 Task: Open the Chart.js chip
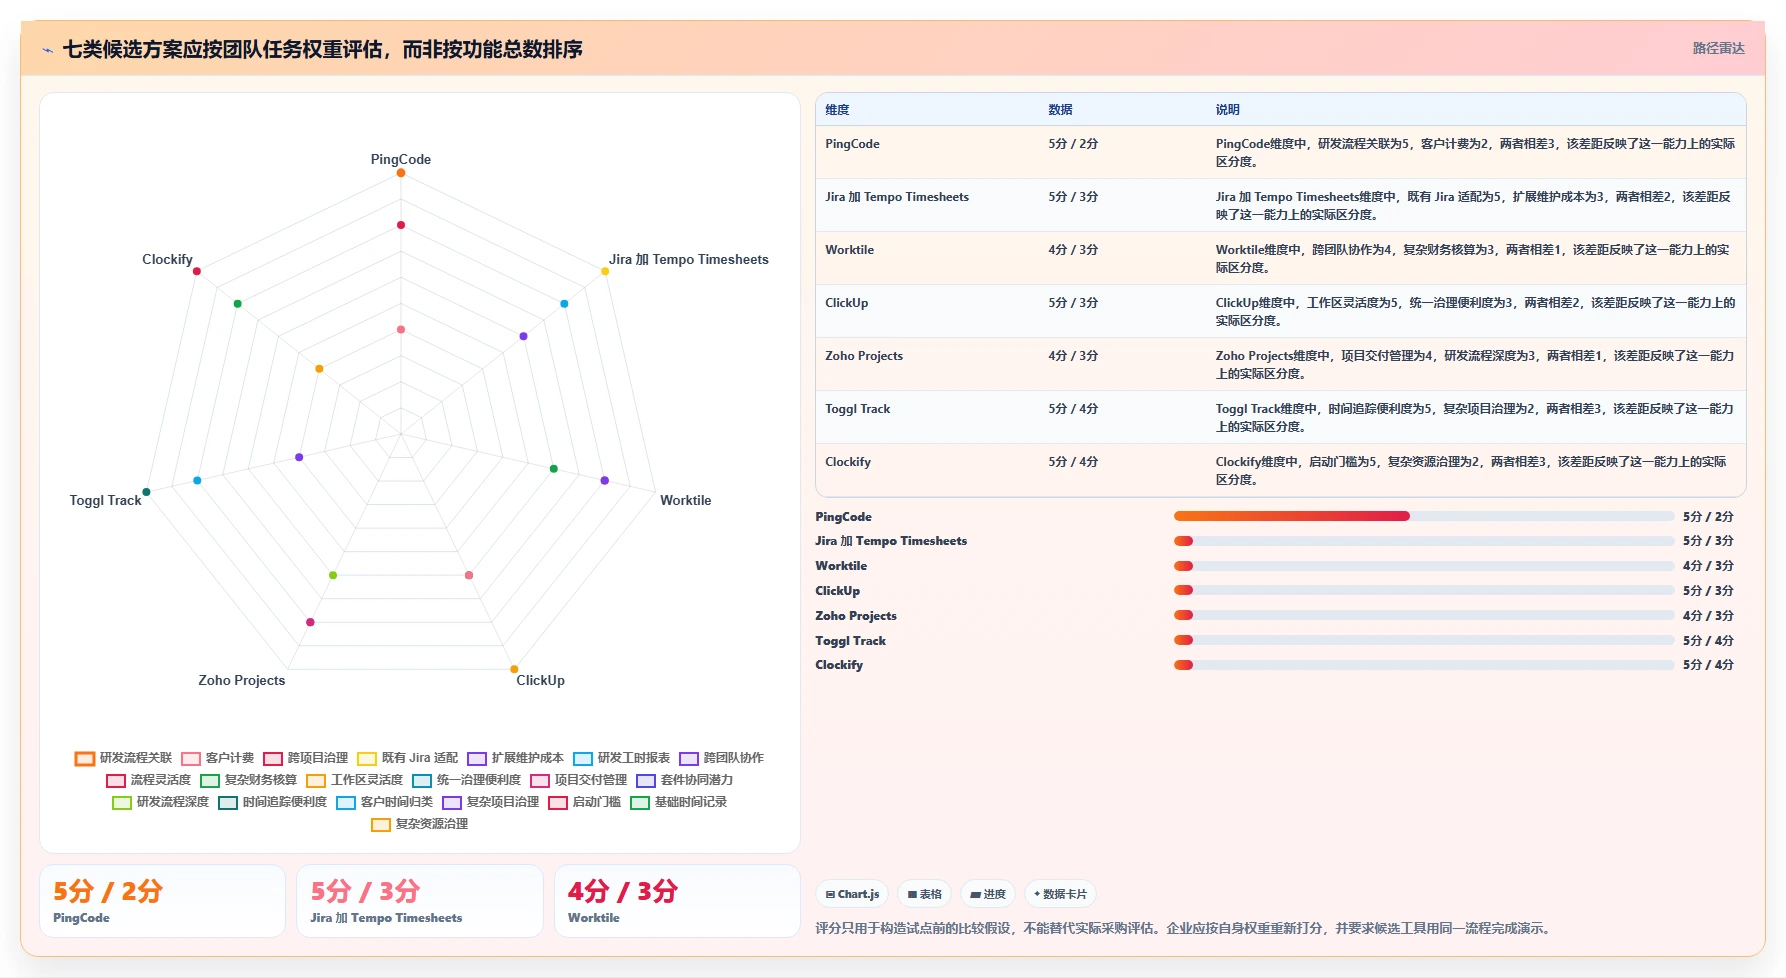click(x=853, y=894)
